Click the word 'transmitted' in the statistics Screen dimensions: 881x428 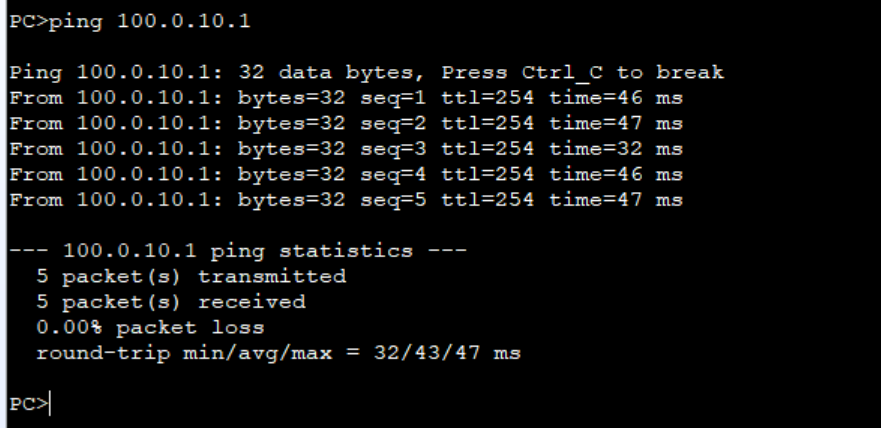tap(272, 277)
